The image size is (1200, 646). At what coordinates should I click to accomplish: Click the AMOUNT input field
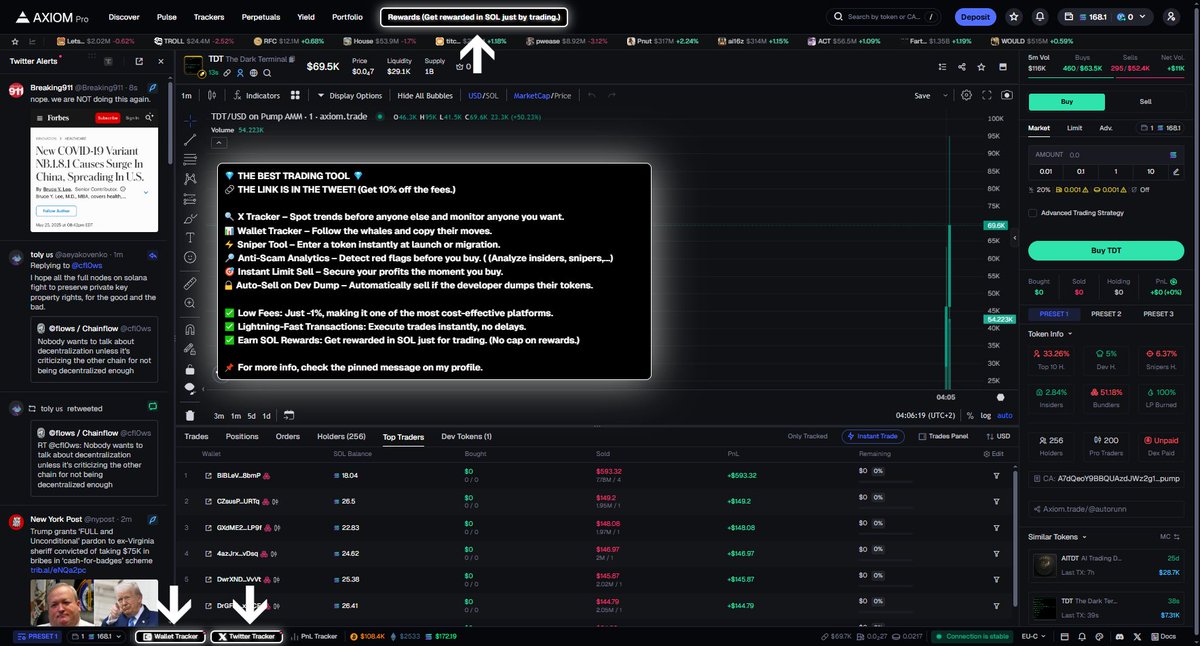coord(1105,155)
